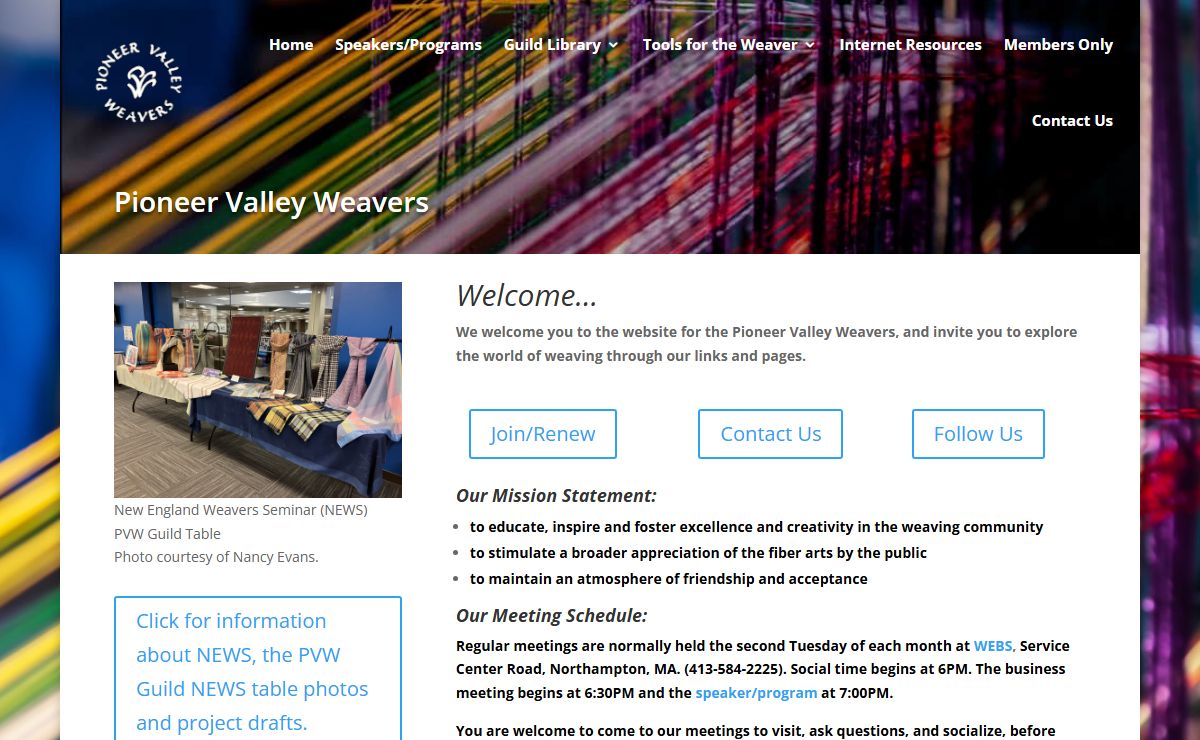Click the outlined Contact Us button
The height and width of the screenshot is (740, 1200).
770,434
